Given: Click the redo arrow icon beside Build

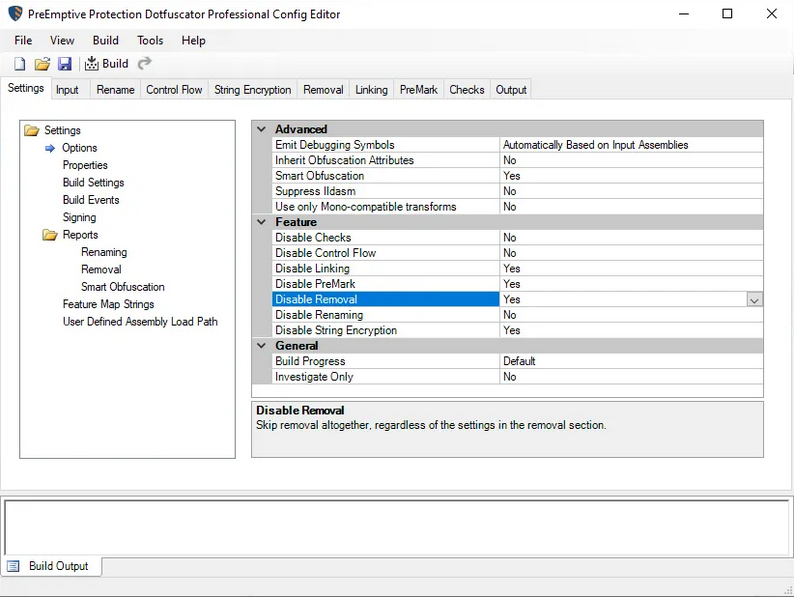Looking at the screenshot, I should (145, 63).
